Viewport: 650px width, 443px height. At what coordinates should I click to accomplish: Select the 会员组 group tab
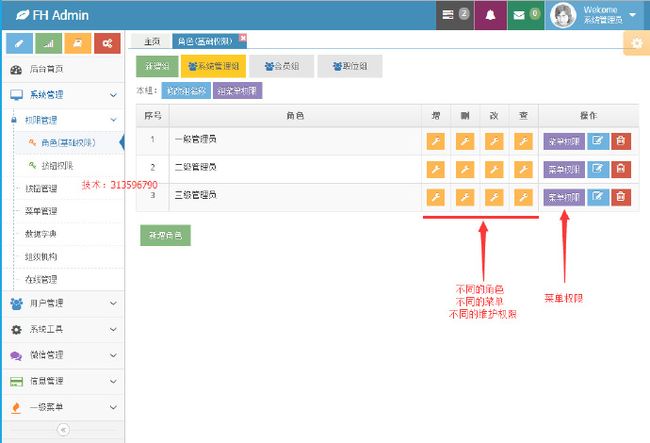281,66
